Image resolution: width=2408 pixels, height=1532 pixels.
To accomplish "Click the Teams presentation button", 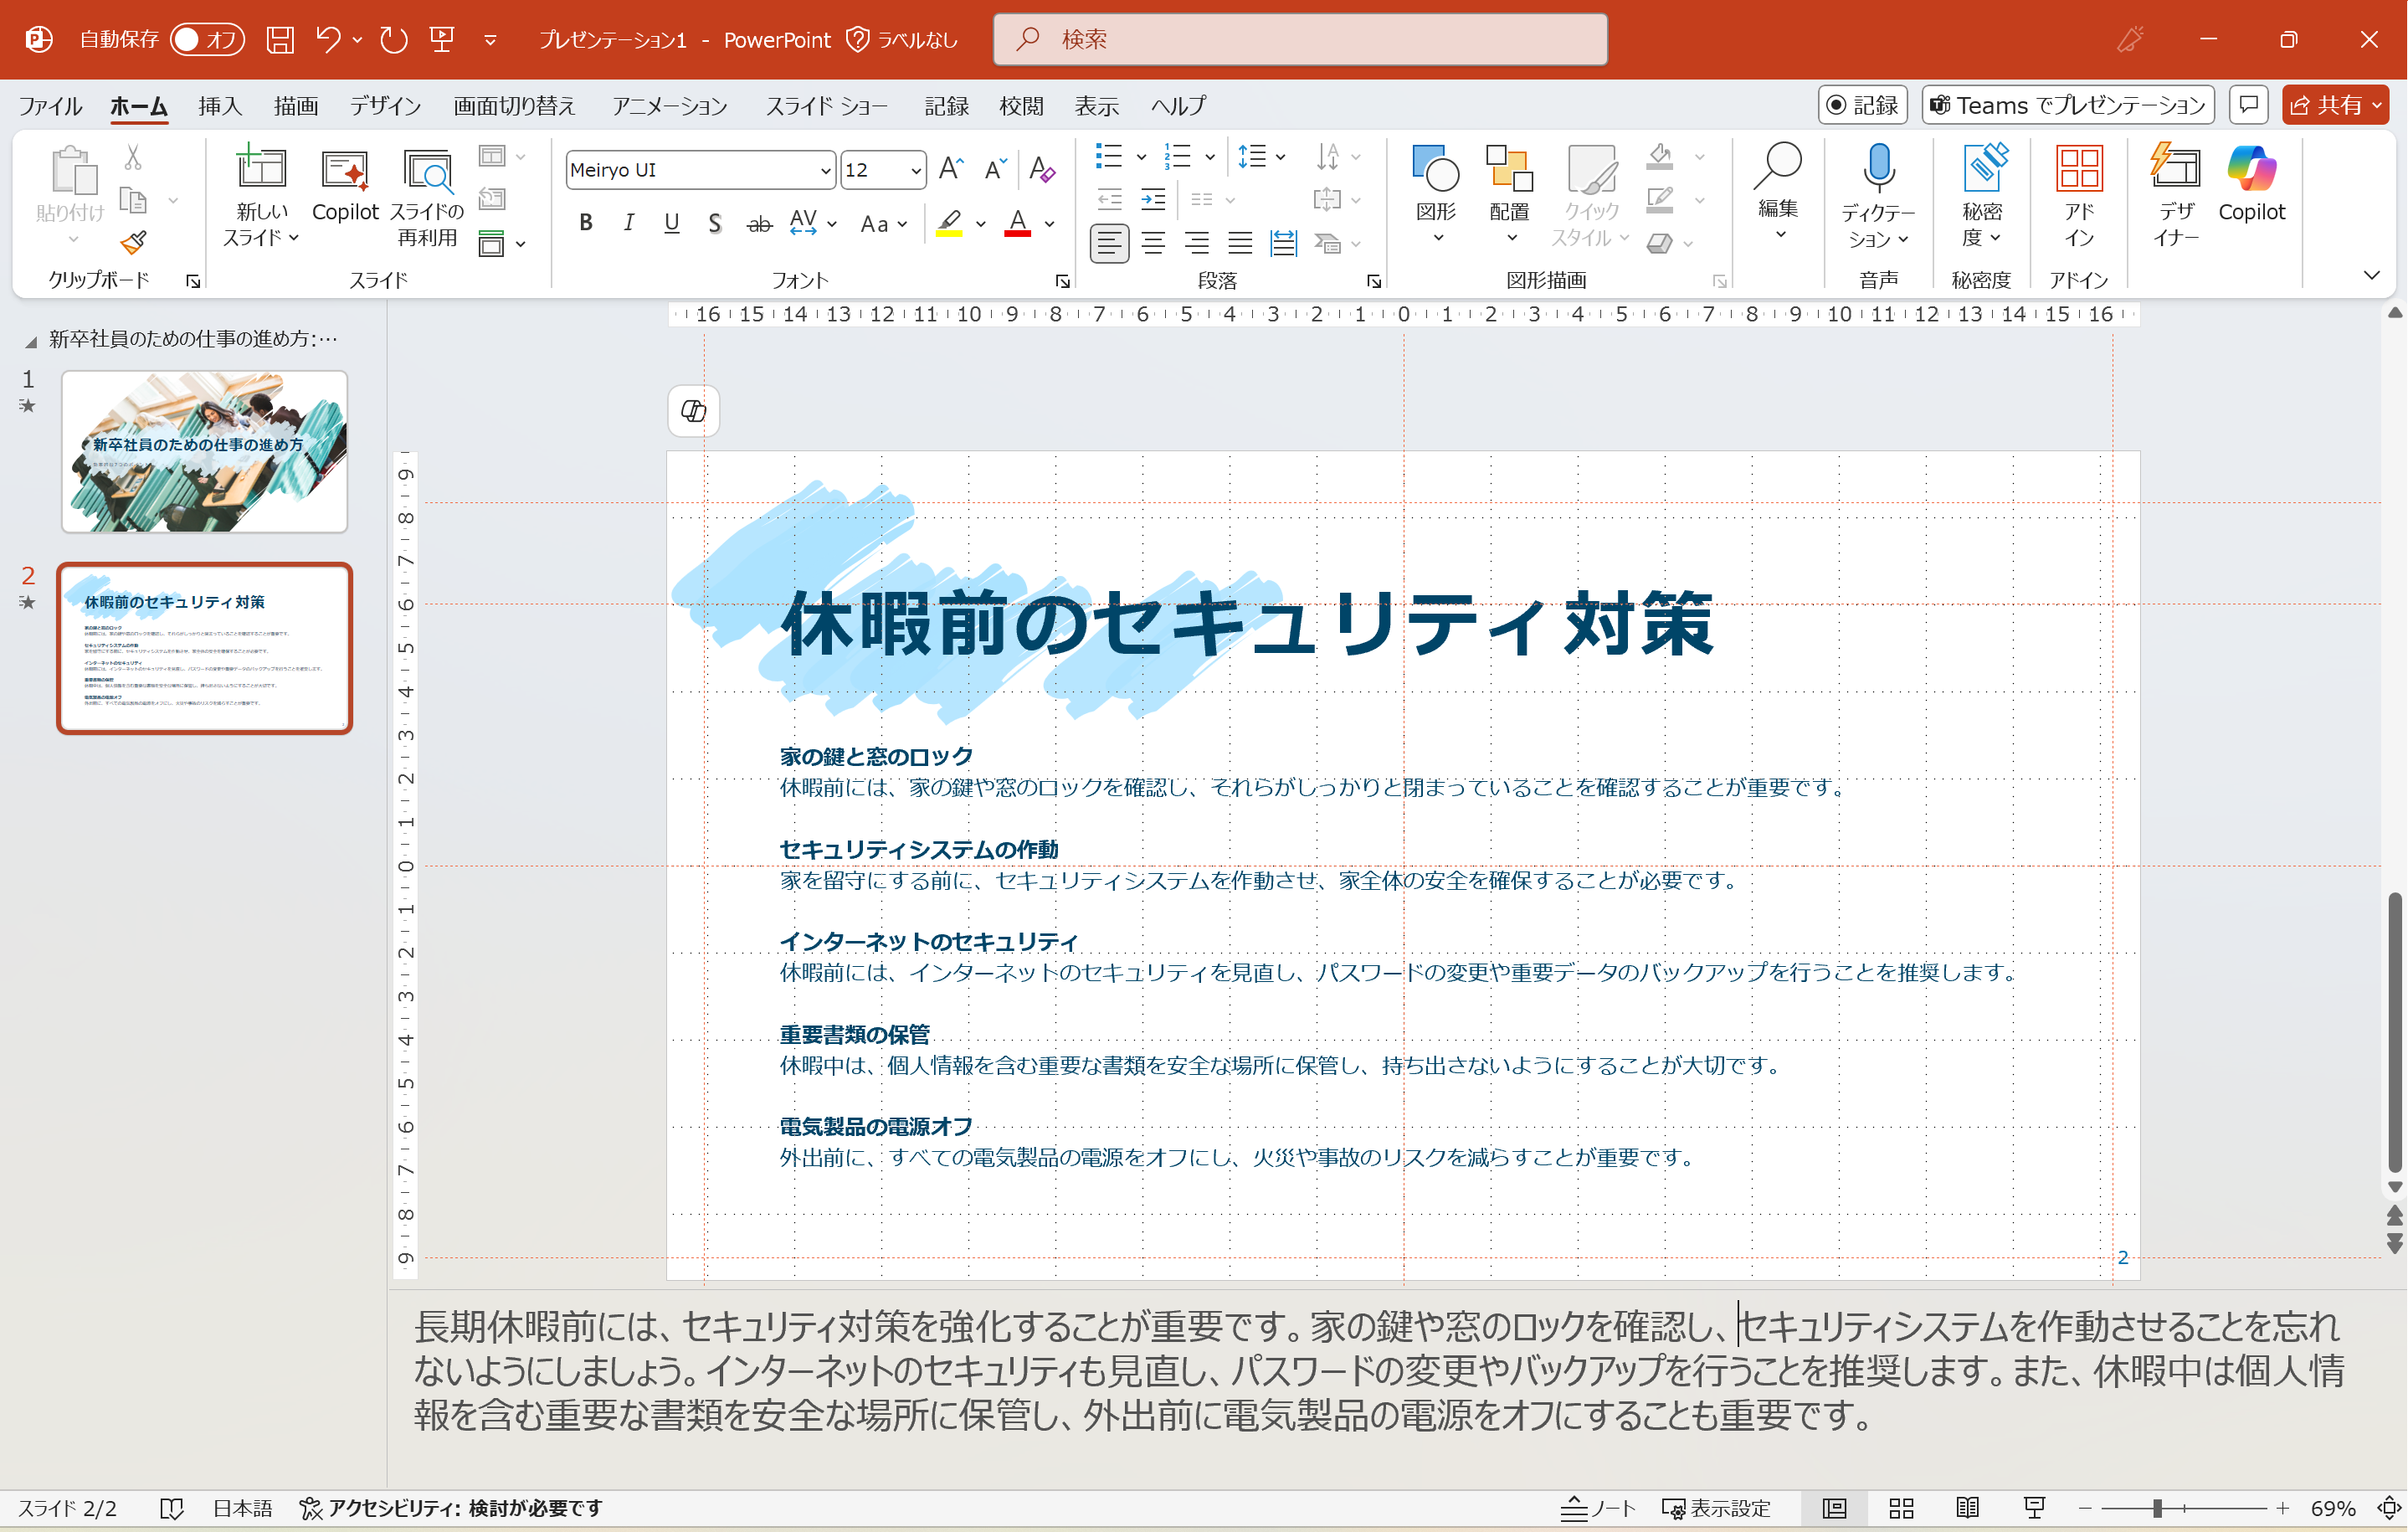I will click(x=2068, y=105).
